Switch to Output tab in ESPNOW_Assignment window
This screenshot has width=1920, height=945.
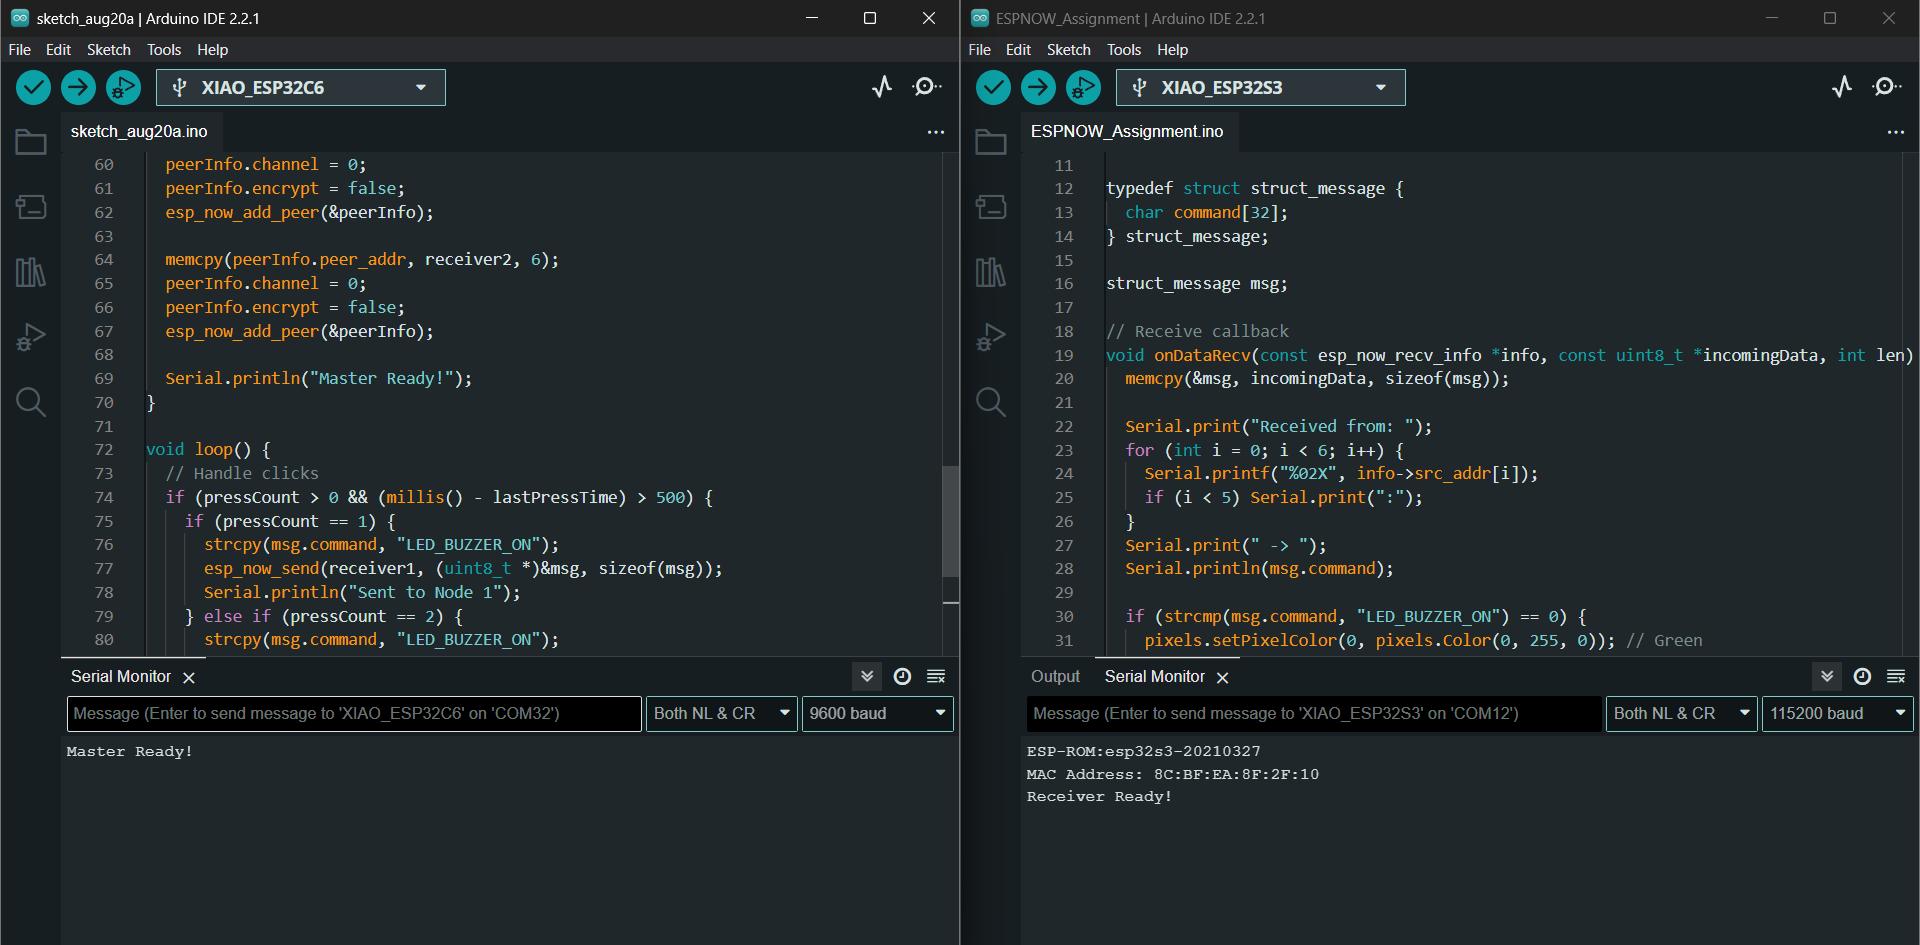pos(1055,677)
